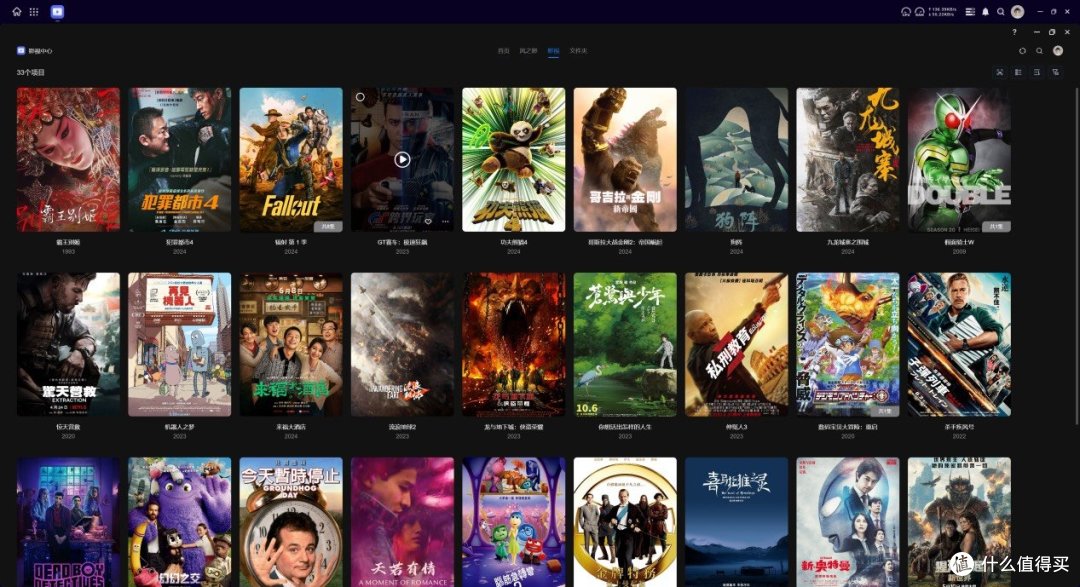Refresh the media library
This screenshot has width=1080, height=587.
click(1022, 51)
